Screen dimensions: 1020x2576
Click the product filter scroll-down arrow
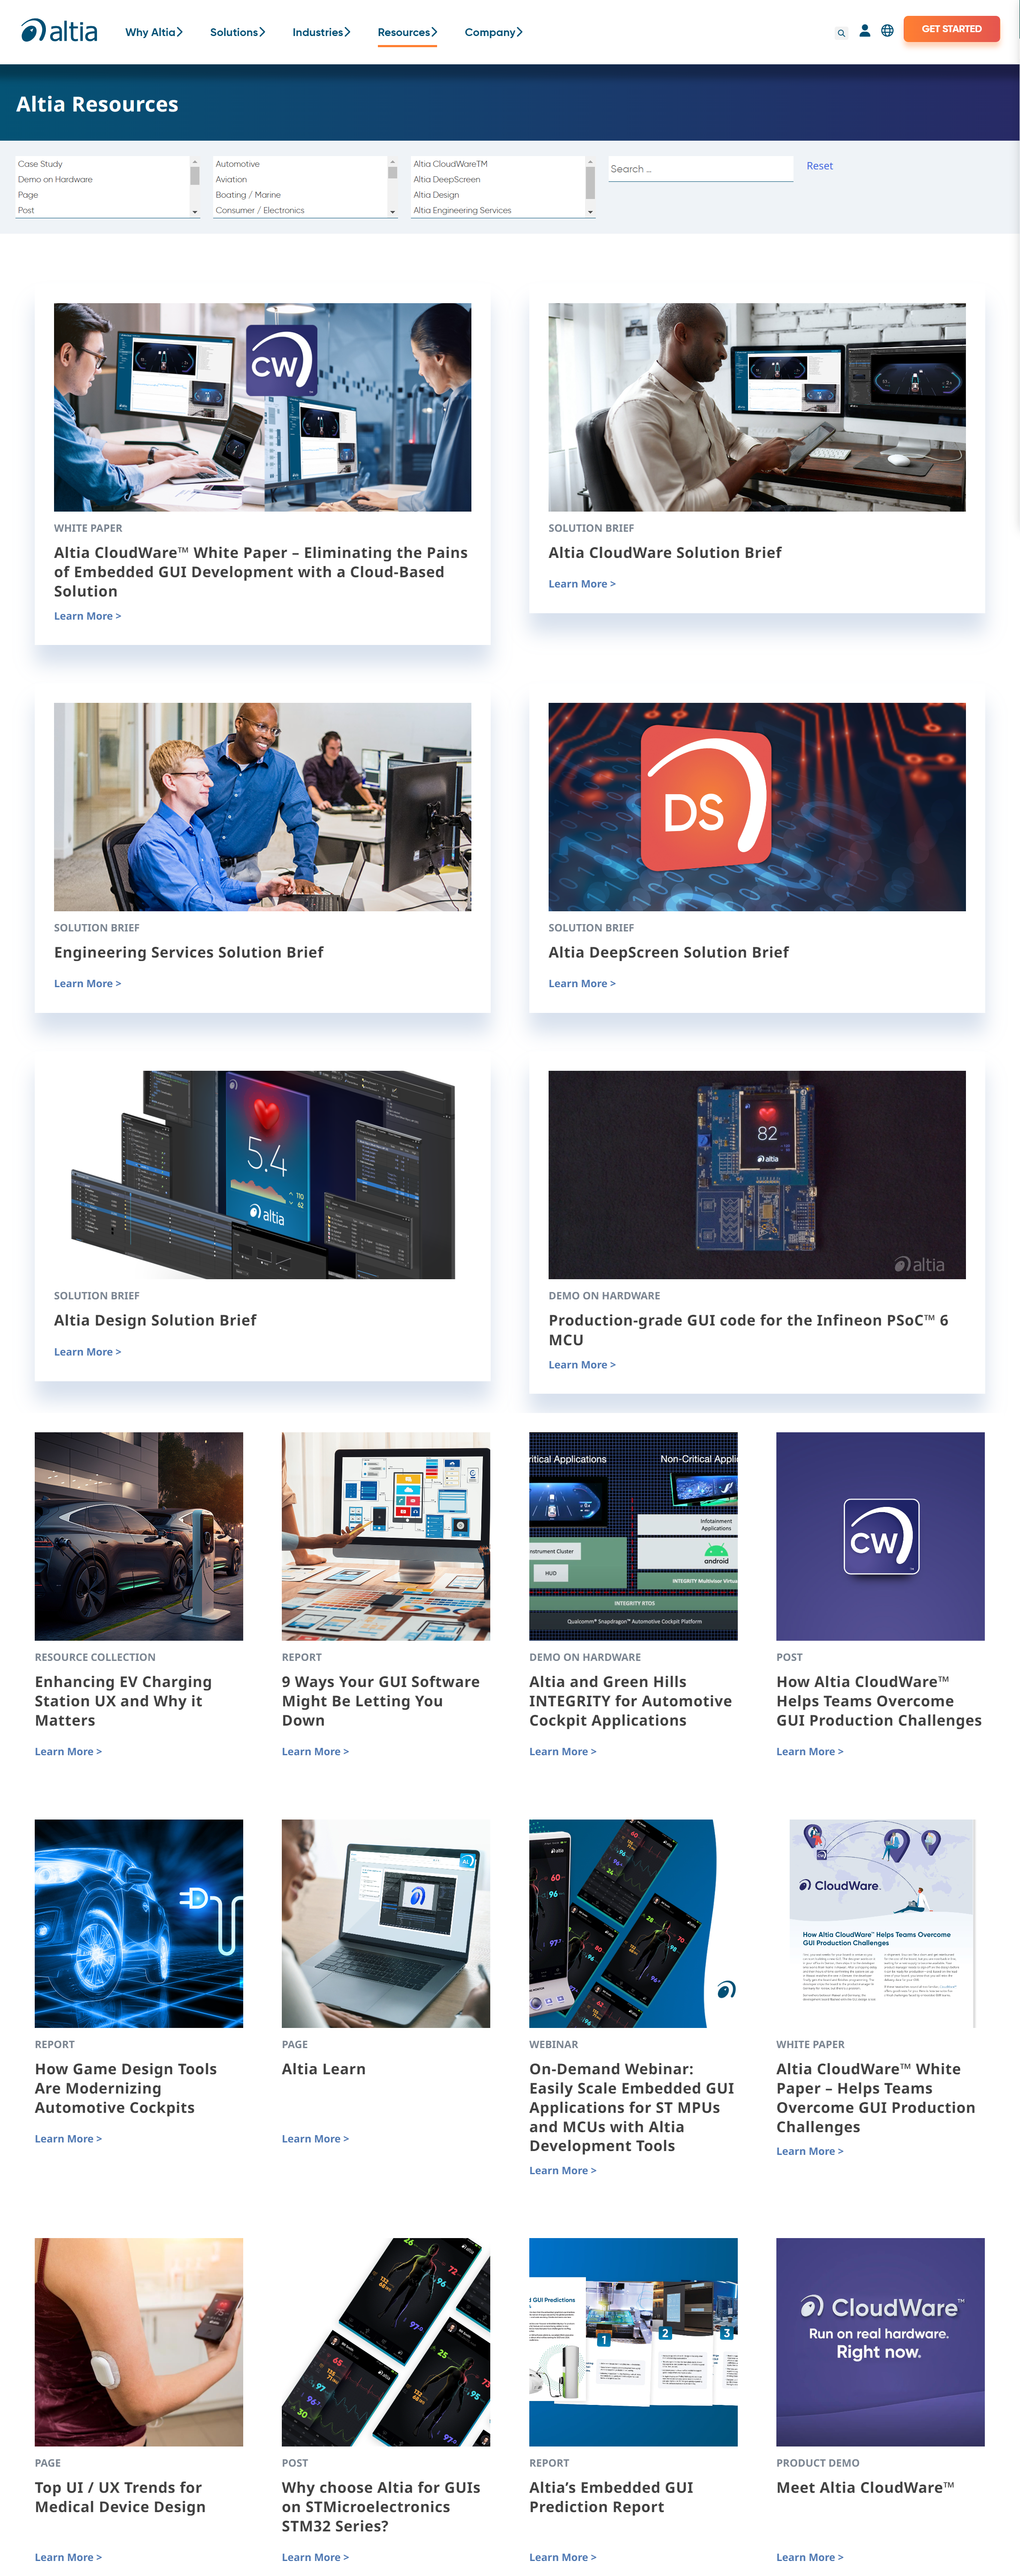click(x=590, y=212)
